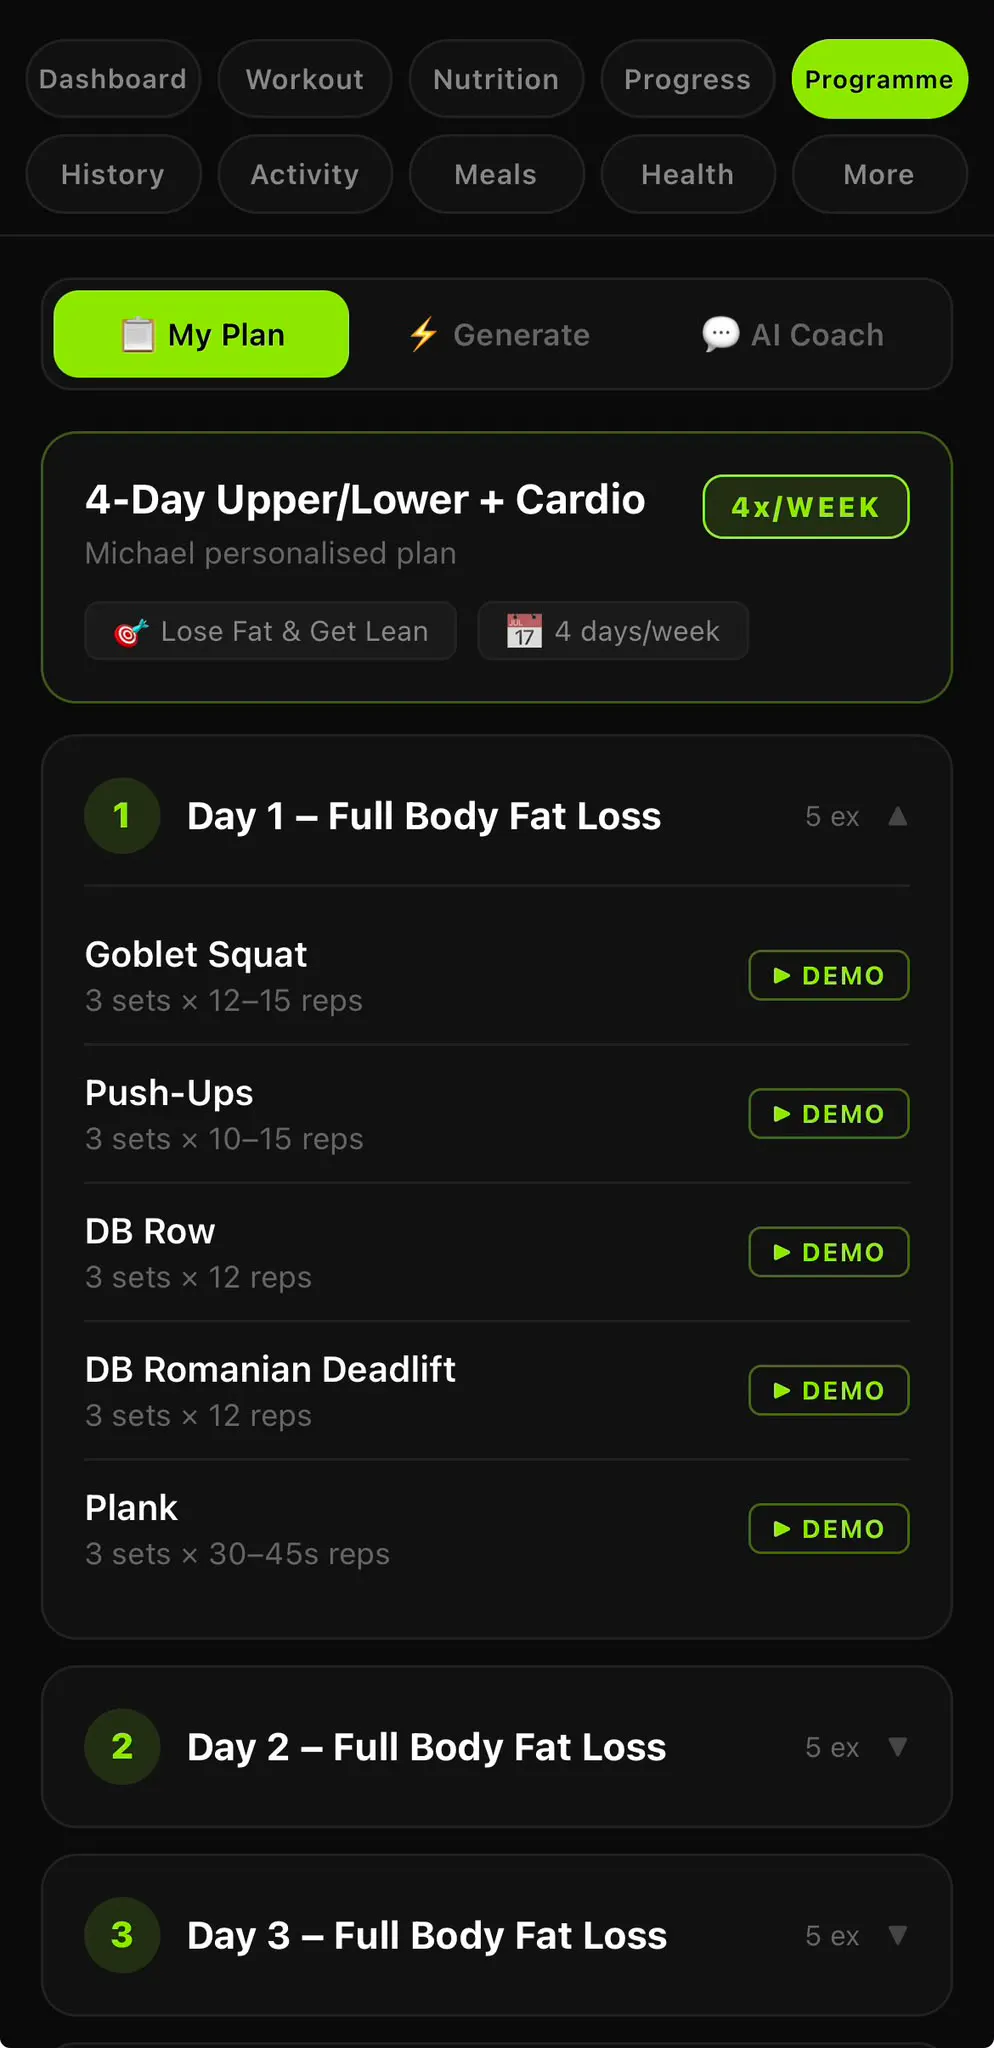Viewport: 994px width, 2048px height.
Task: Click the Lose Fat & Get Lean tag
Action: pos(271,631)
